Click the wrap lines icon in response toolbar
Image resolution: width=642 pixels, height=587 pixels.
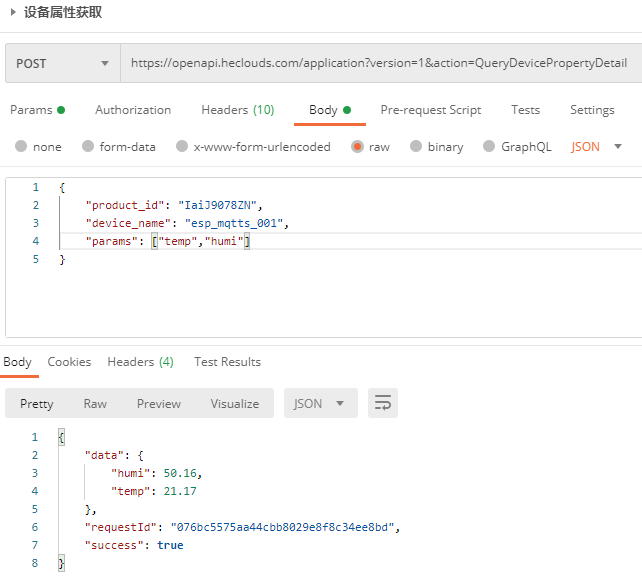pyautogui.click(x=382, y=403)
